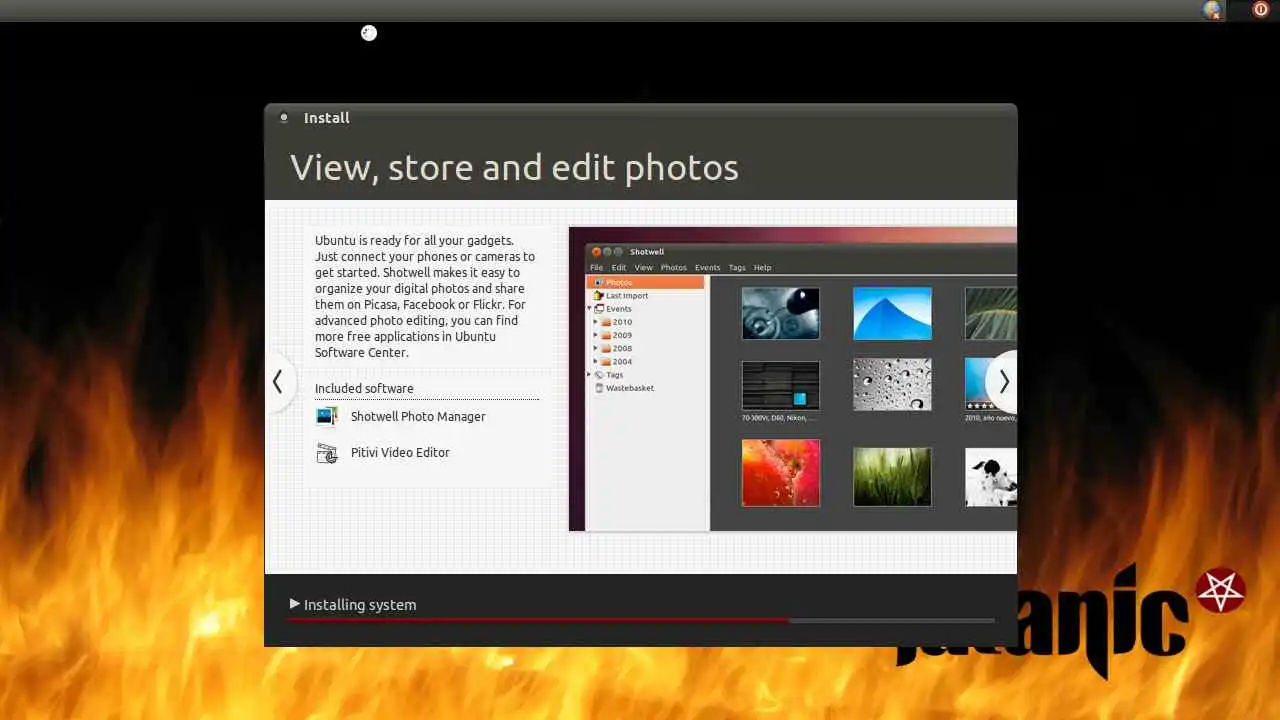
Task: Click the Pitivi Video Editor label
Action: 400,452
